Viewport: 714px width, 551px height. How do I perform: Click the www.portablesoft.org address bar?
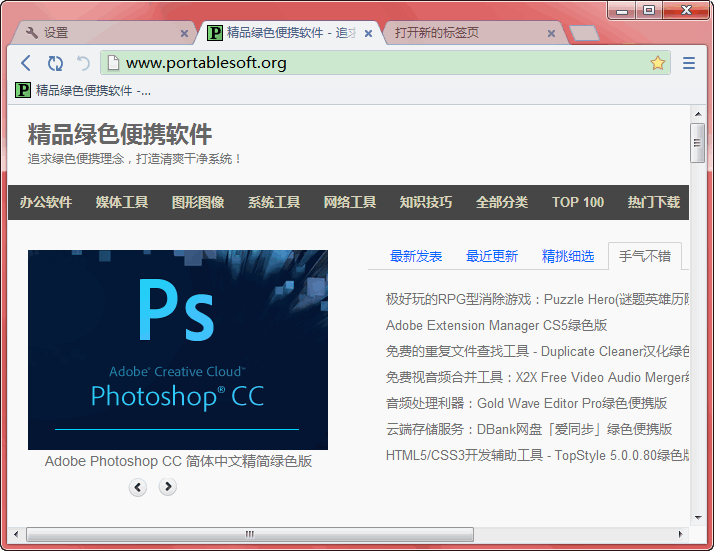pos(380,63)
